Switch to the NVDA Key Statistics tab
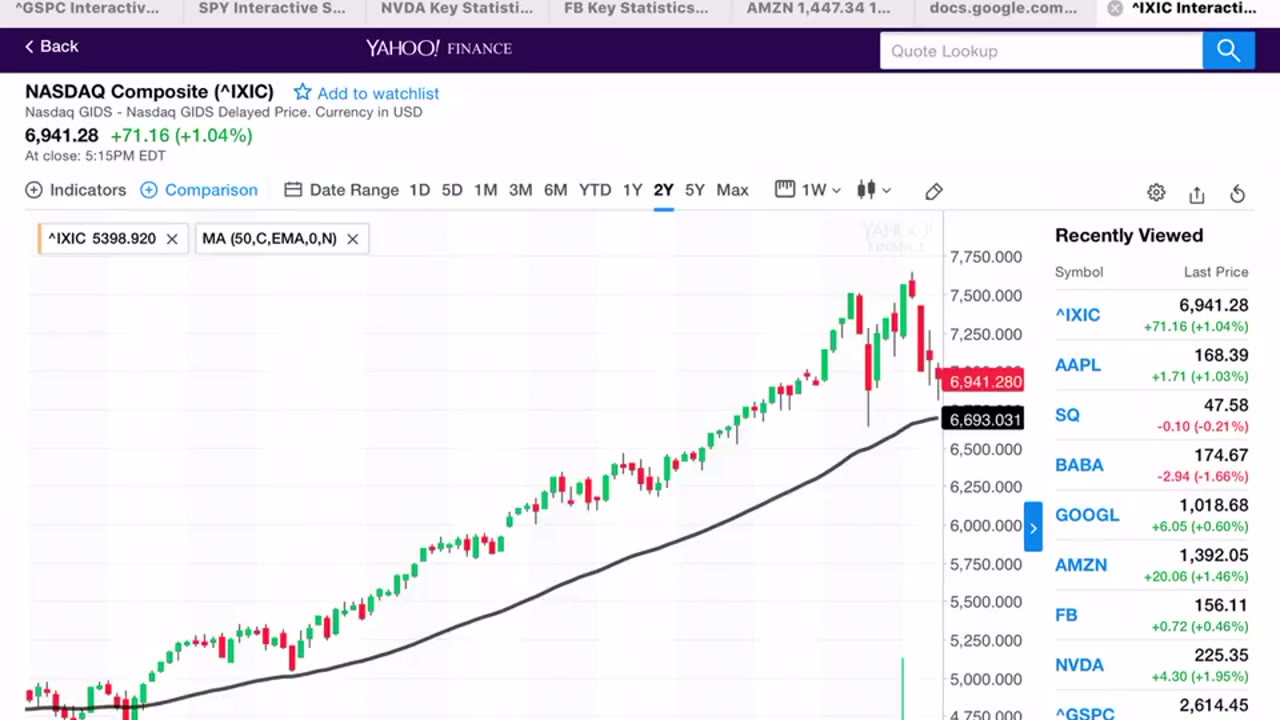This screenshot has height=720, width=1280. (457, 8)
